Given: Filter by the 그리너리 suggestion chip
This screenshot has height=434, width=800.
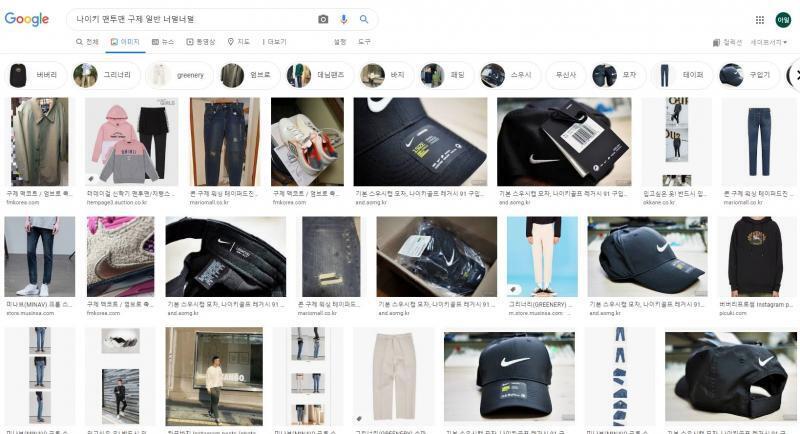Looking at the screenshot, I should coord(106,75).
